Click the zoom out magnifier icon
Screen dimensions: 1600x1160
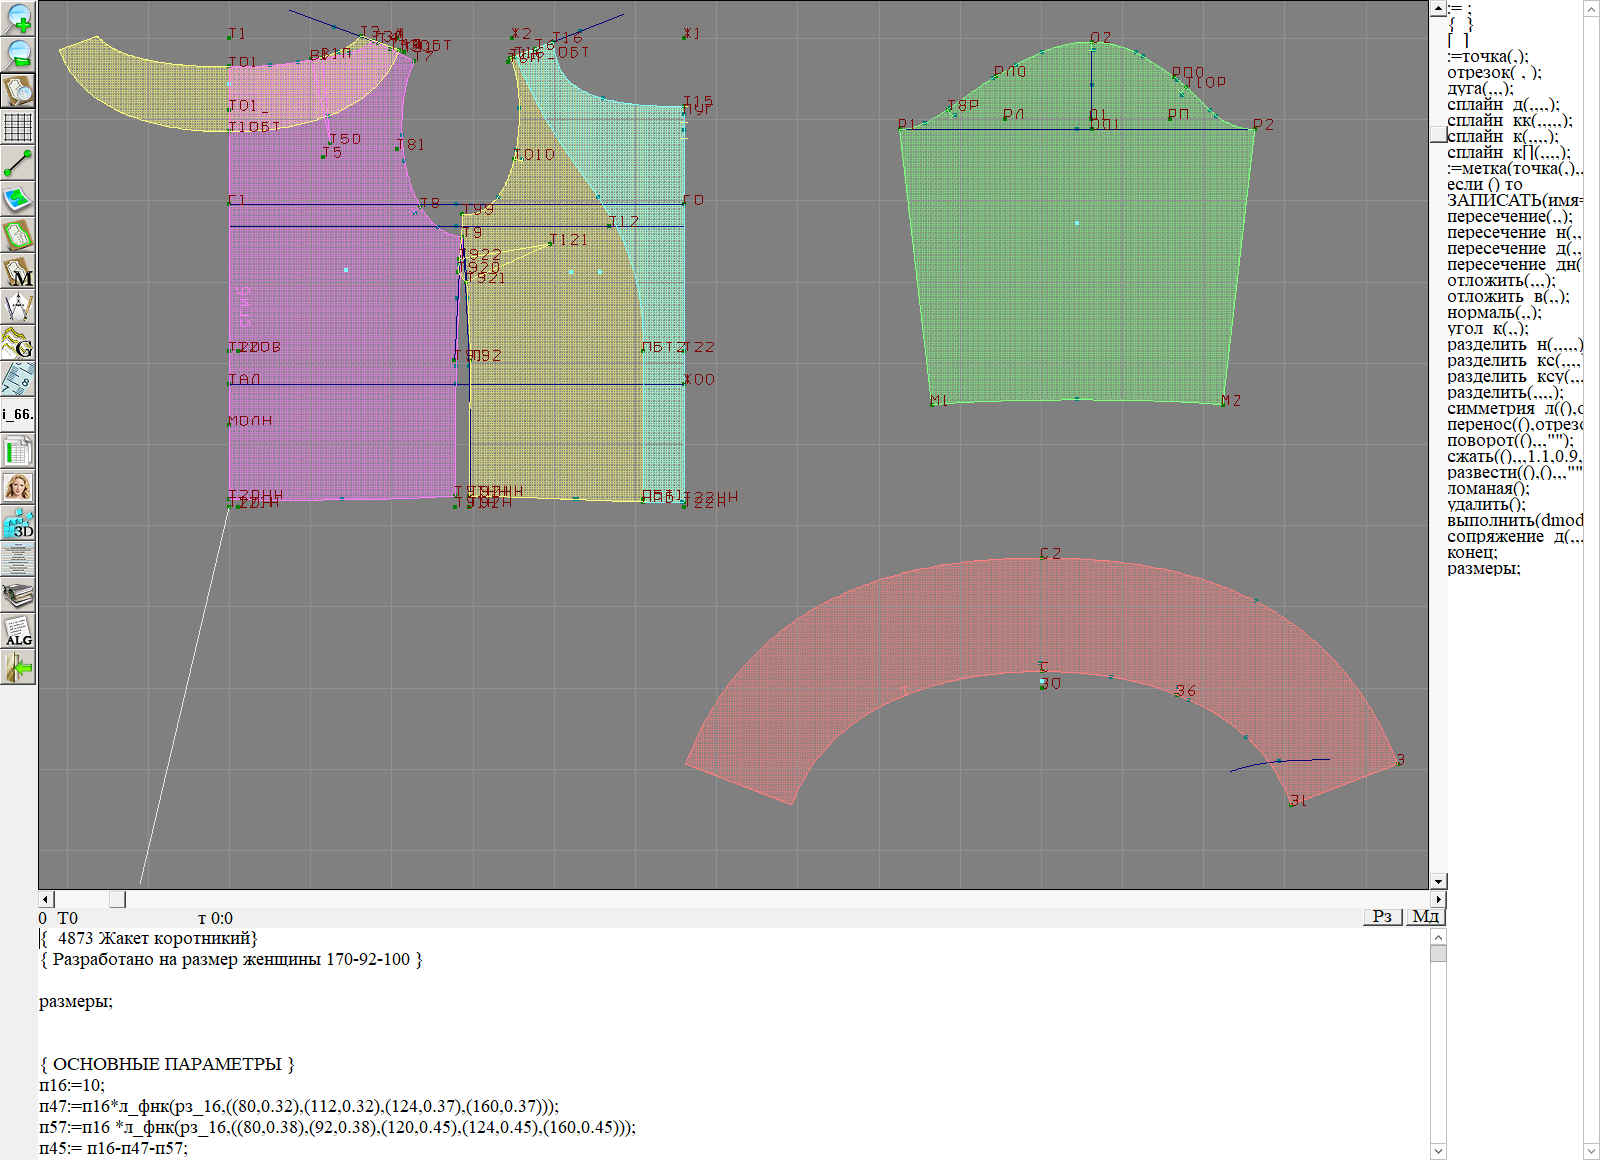pos(18,54)
